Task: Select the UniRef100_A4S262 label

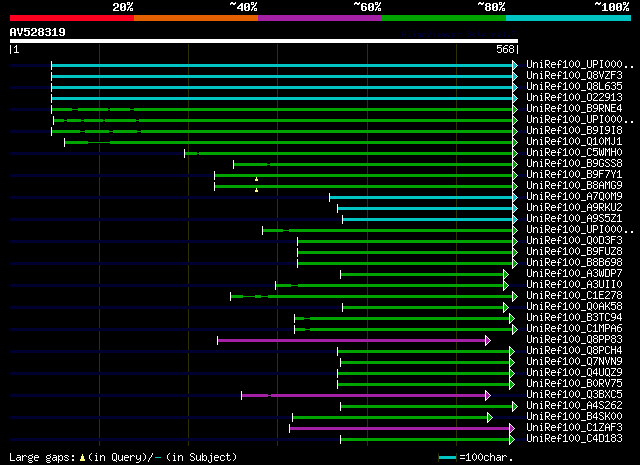Action: click(574, 406)
